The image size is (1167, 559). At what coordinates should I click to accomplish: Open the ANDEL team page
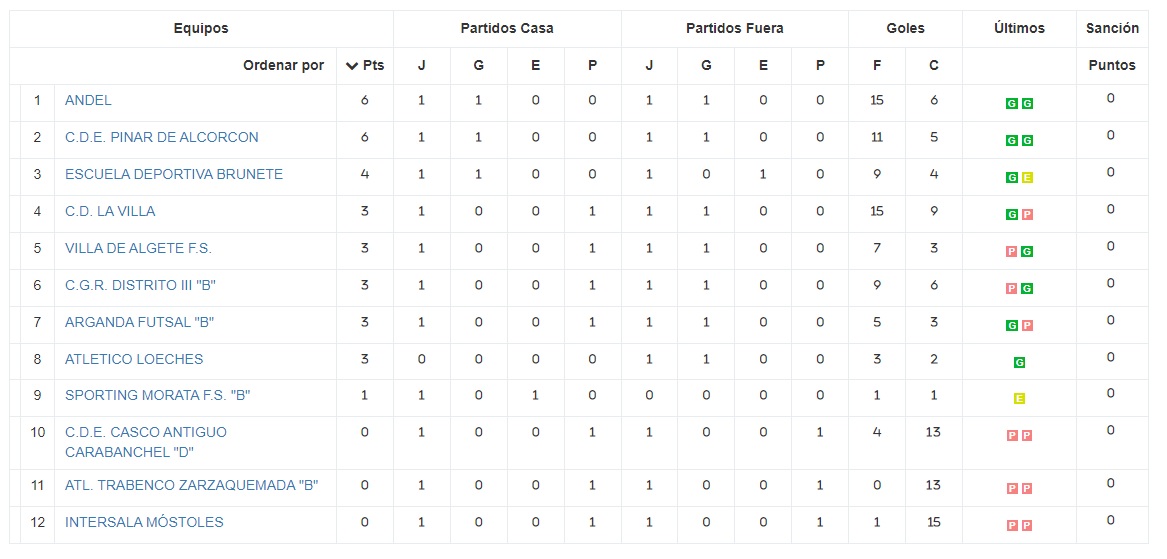pos(88,100)
